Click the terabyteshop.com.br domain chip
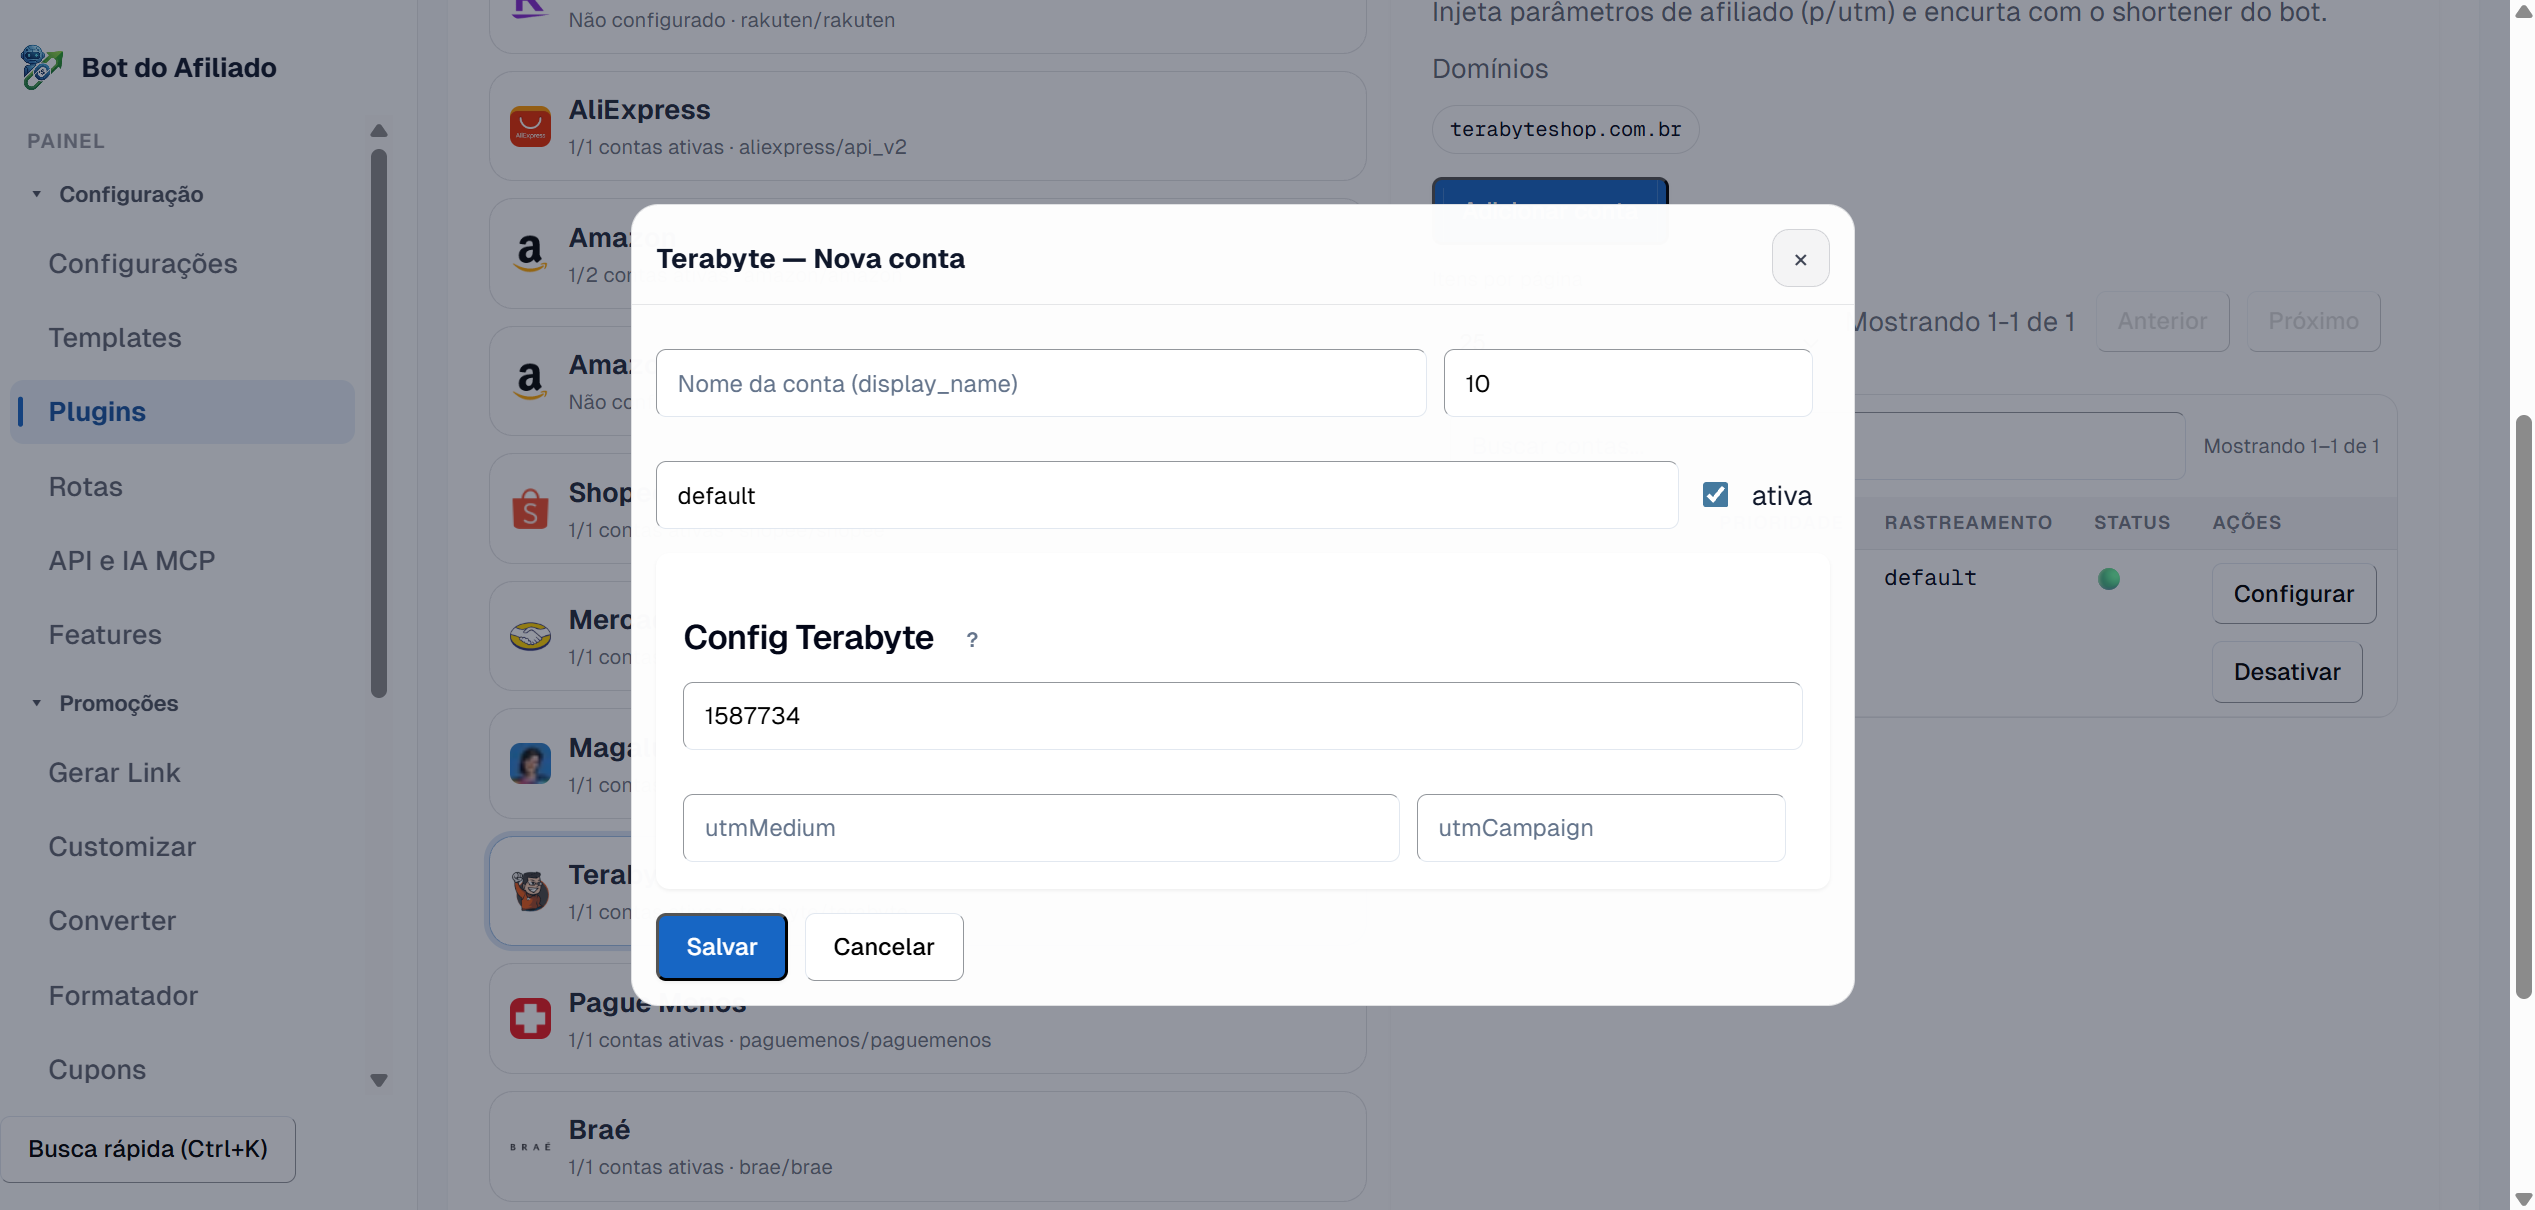 coord(1565,130)
